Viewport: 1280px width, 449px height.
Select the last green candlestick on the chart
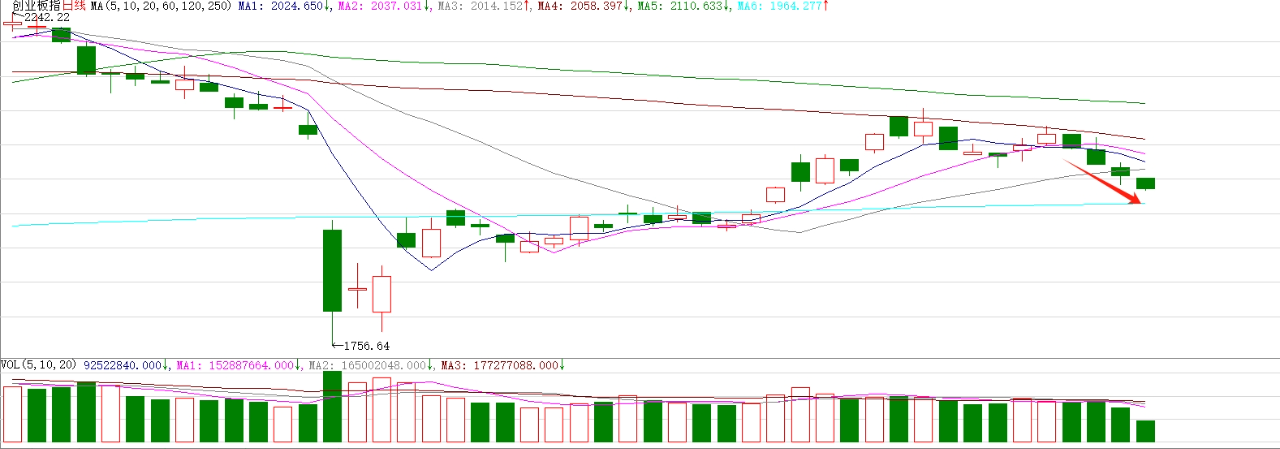[x=1145, y=183]
